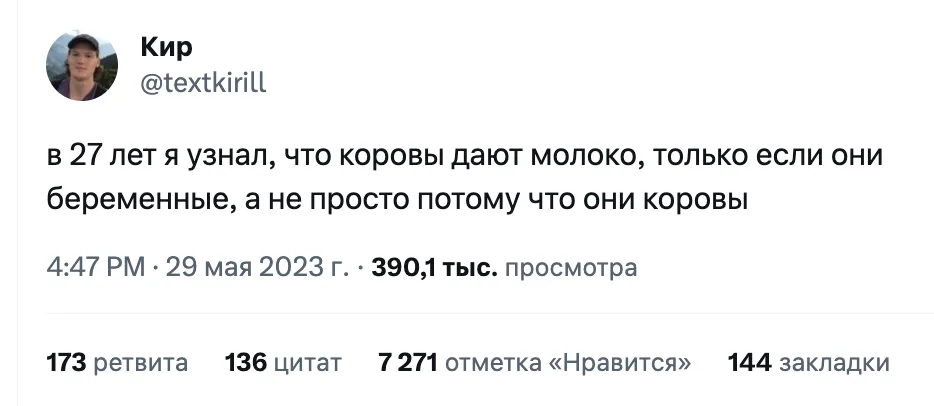Click the 7 271 likes number
The height and width of the screenshot is (406, 934).
[407, 361]
